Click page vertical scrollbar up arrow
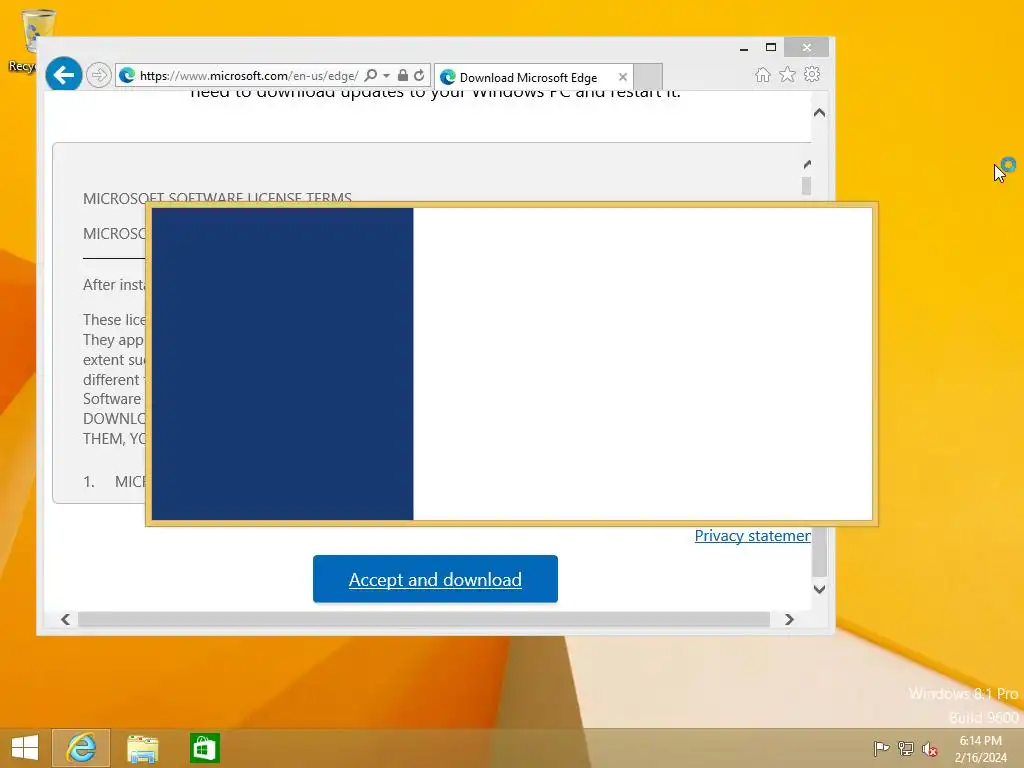 click(x=820, y=113)
